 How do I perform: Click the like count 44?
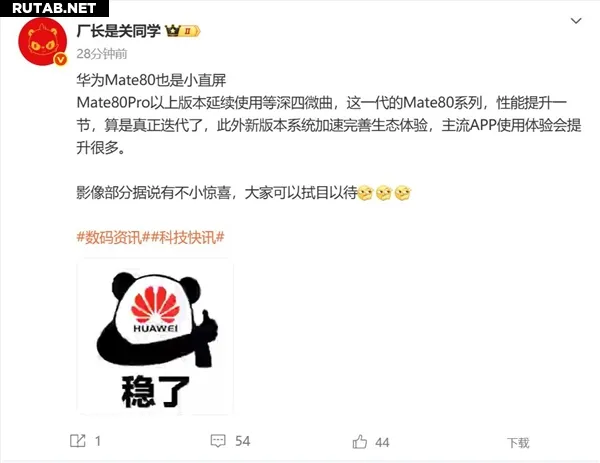click(x=382, y=443)
